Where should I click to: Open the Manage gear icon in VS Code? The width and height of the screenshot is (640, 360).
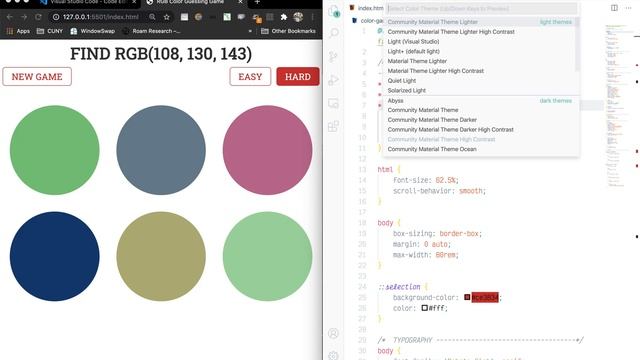pyautogui.click(x=333, y=355)
